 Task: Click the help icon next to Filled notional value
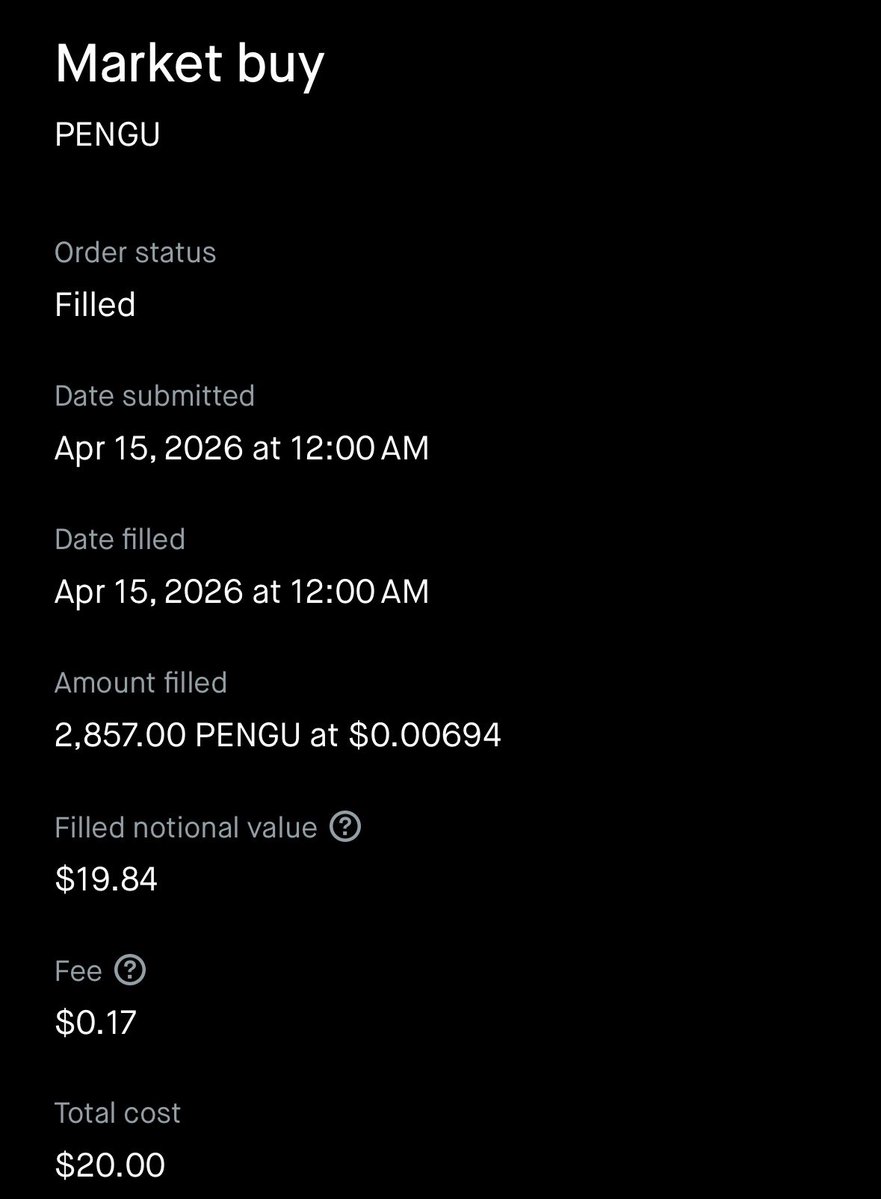tap(345, 827)
